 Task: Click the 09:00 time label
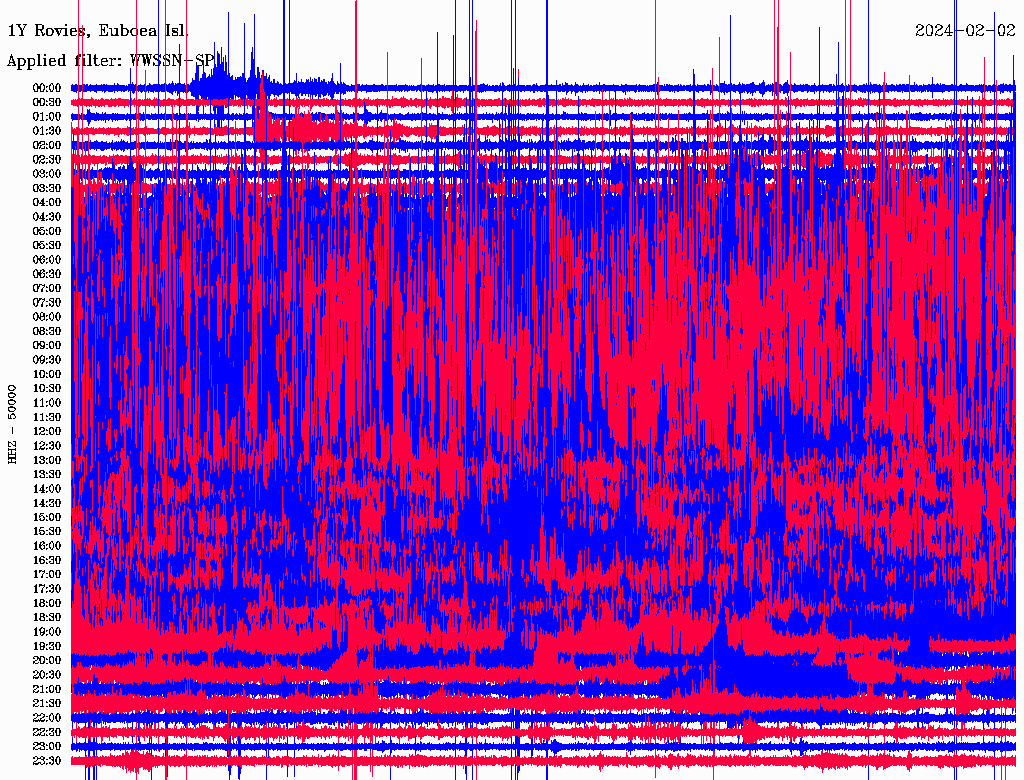pyautogui.click(x=47, y=346)
